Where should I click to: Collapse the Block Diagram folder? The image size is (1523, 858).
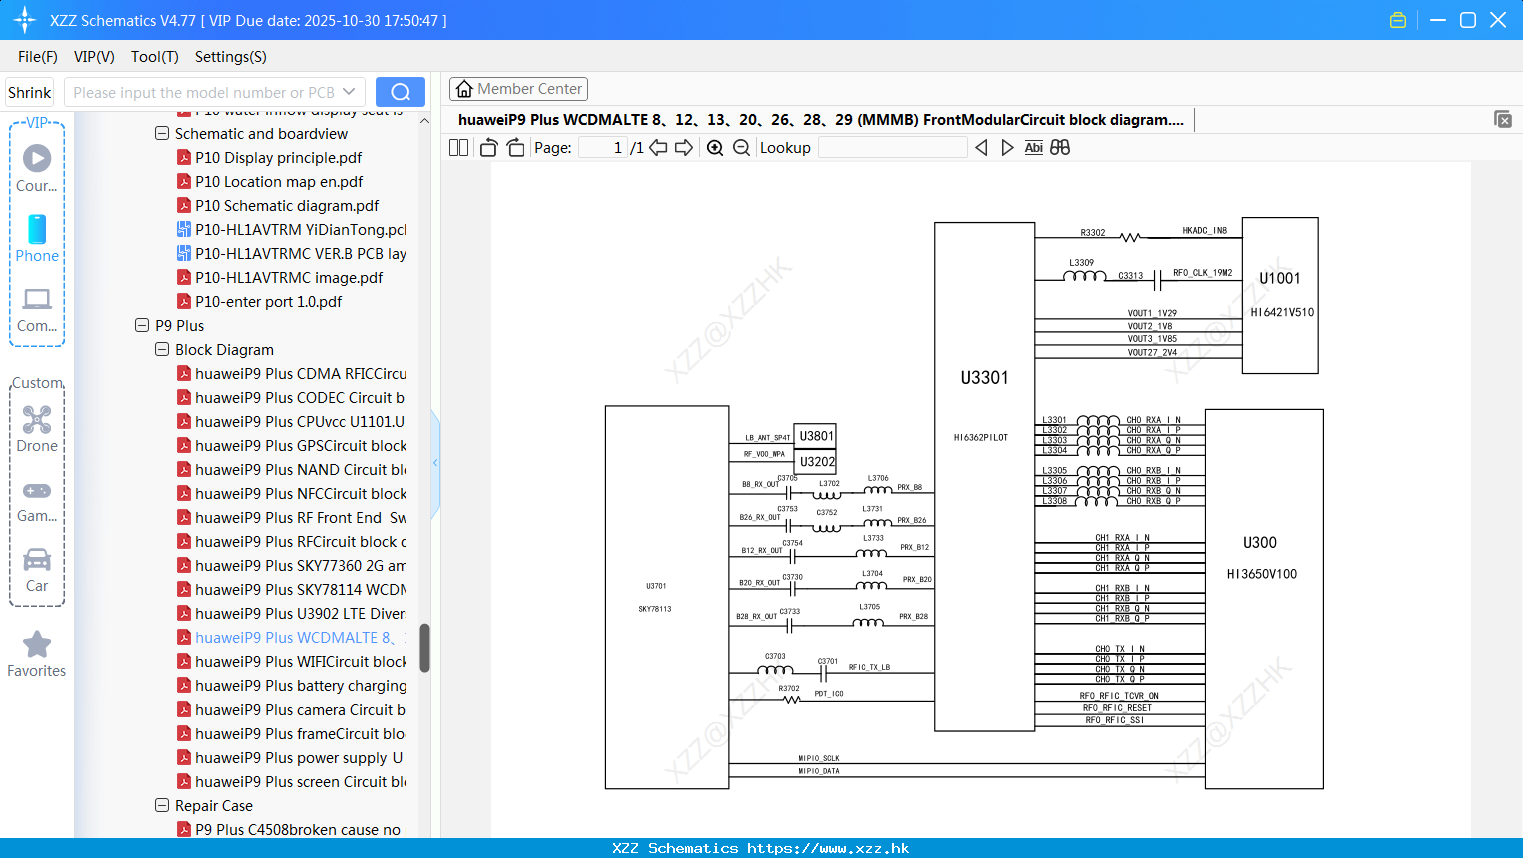[162, 349]
